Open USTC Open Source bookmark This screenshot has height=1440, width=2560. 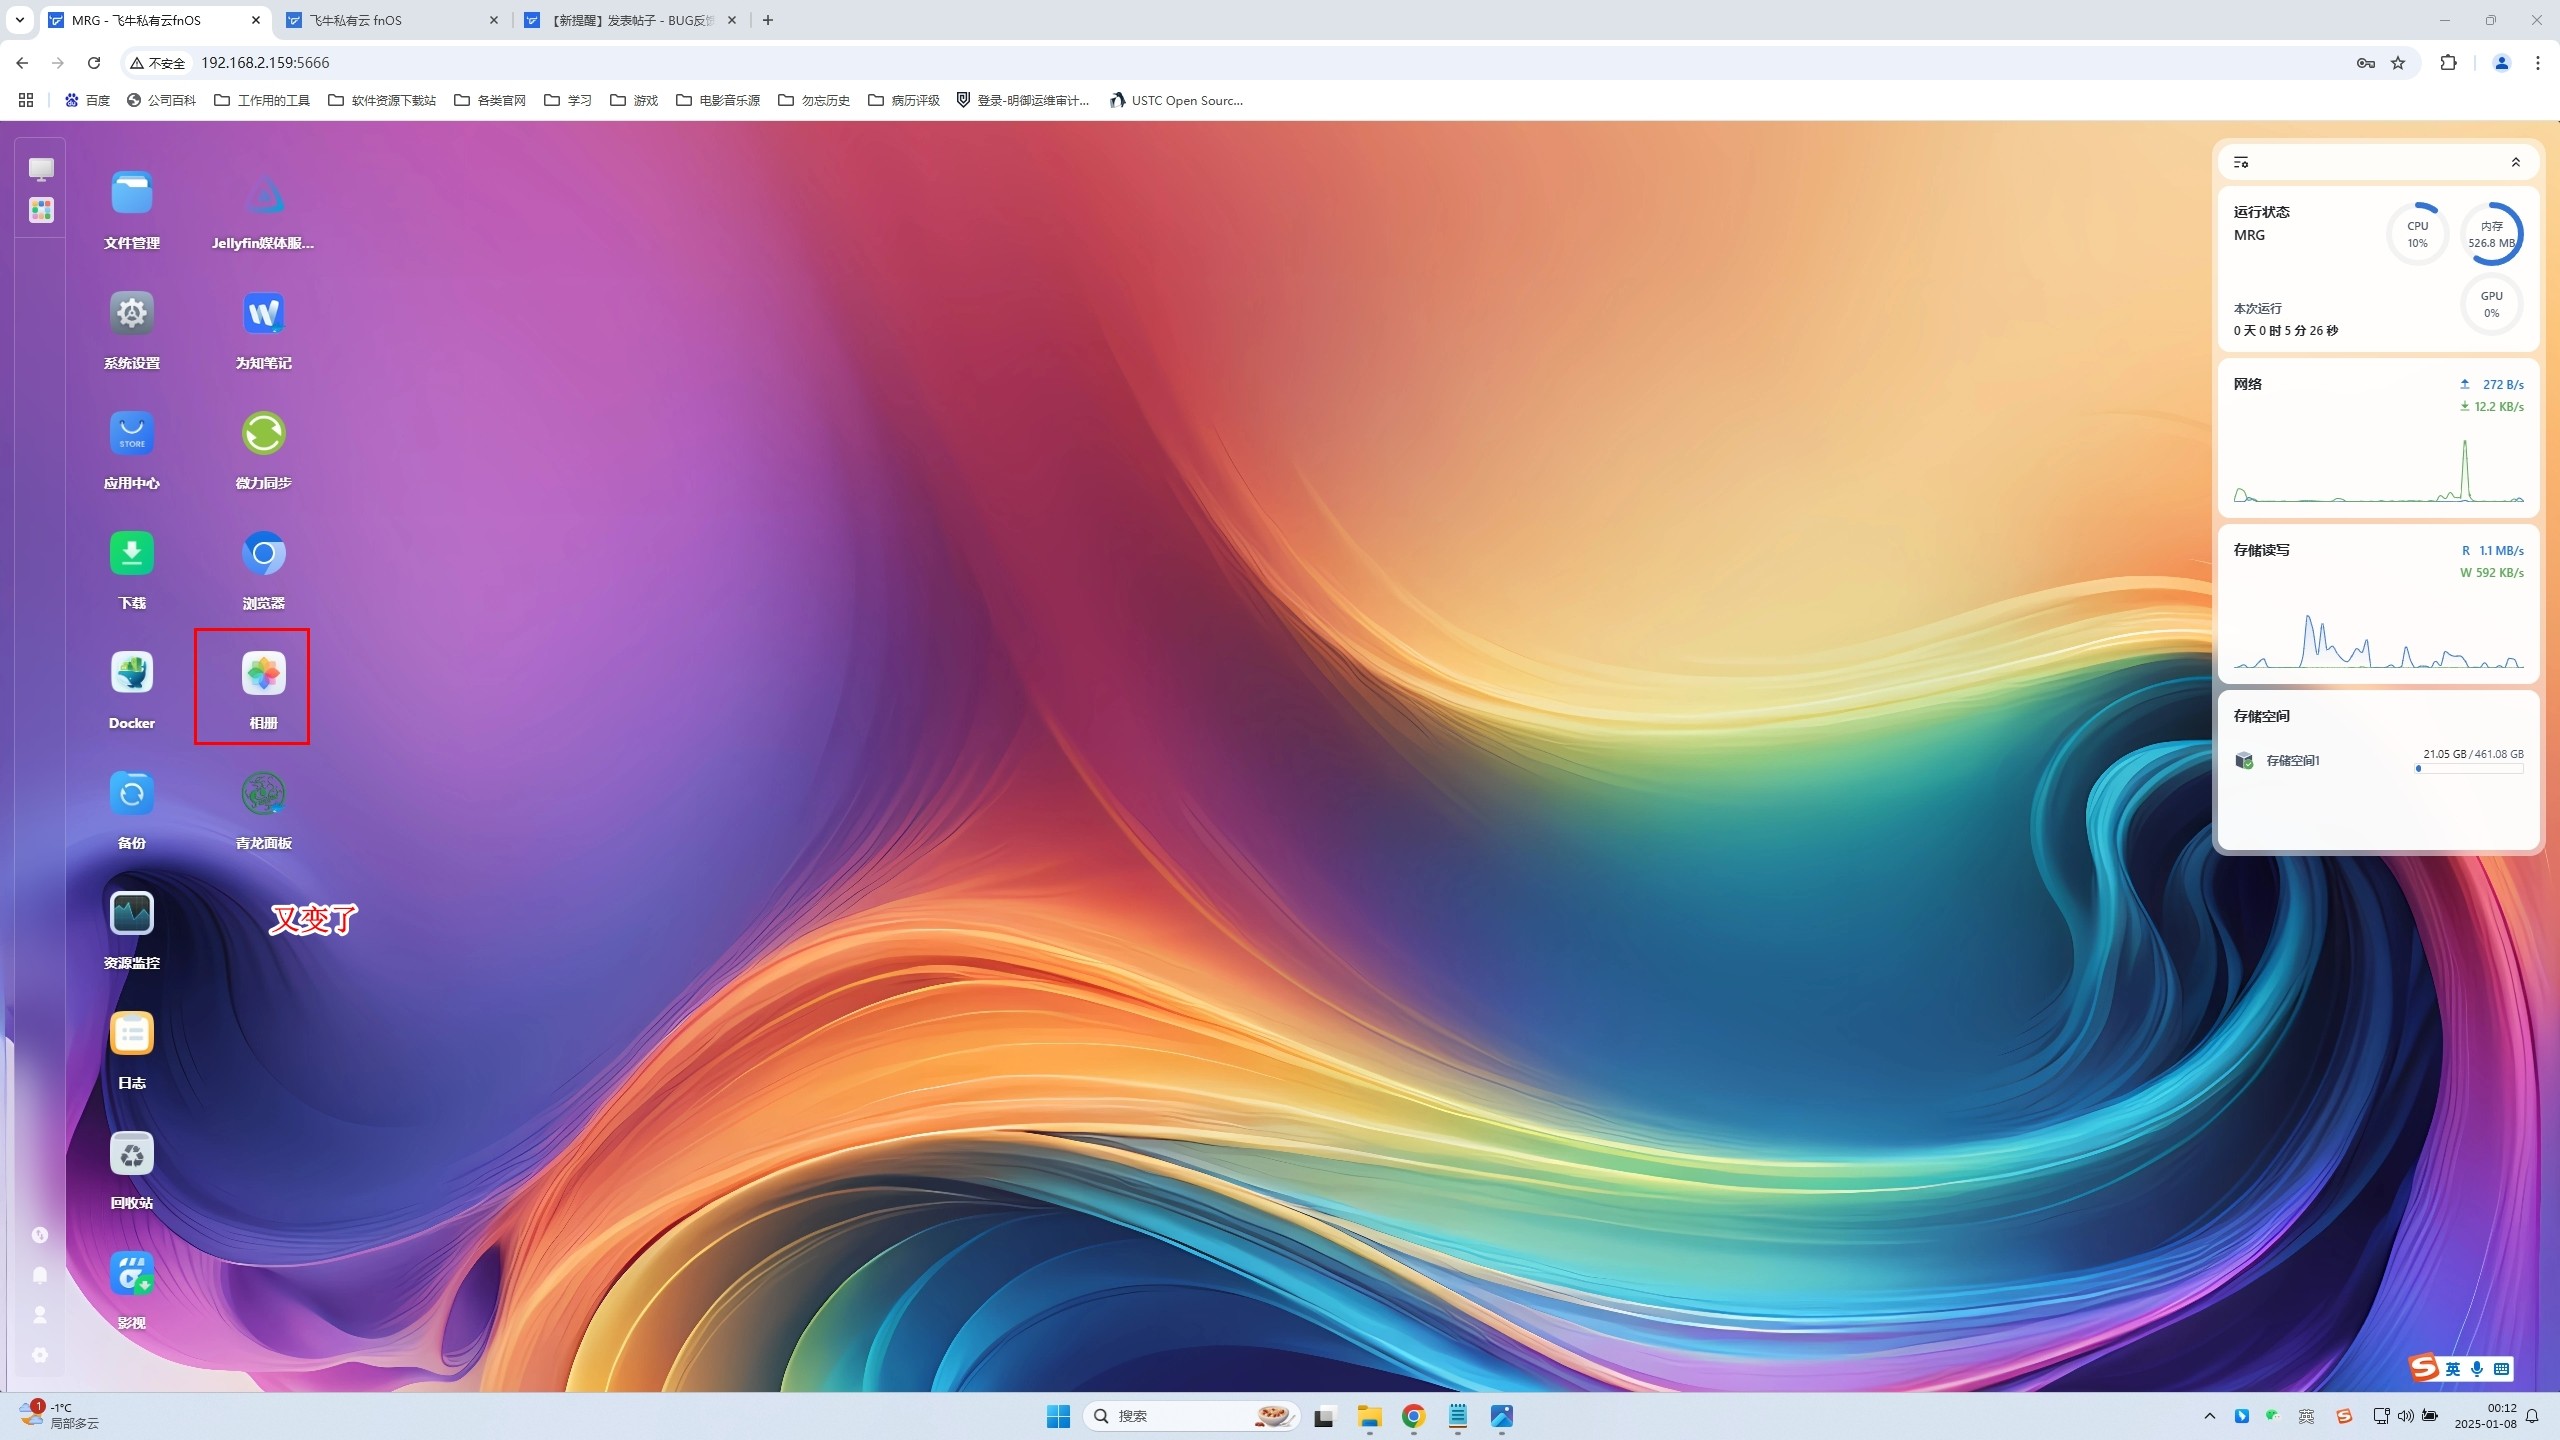coord(1176,100)
